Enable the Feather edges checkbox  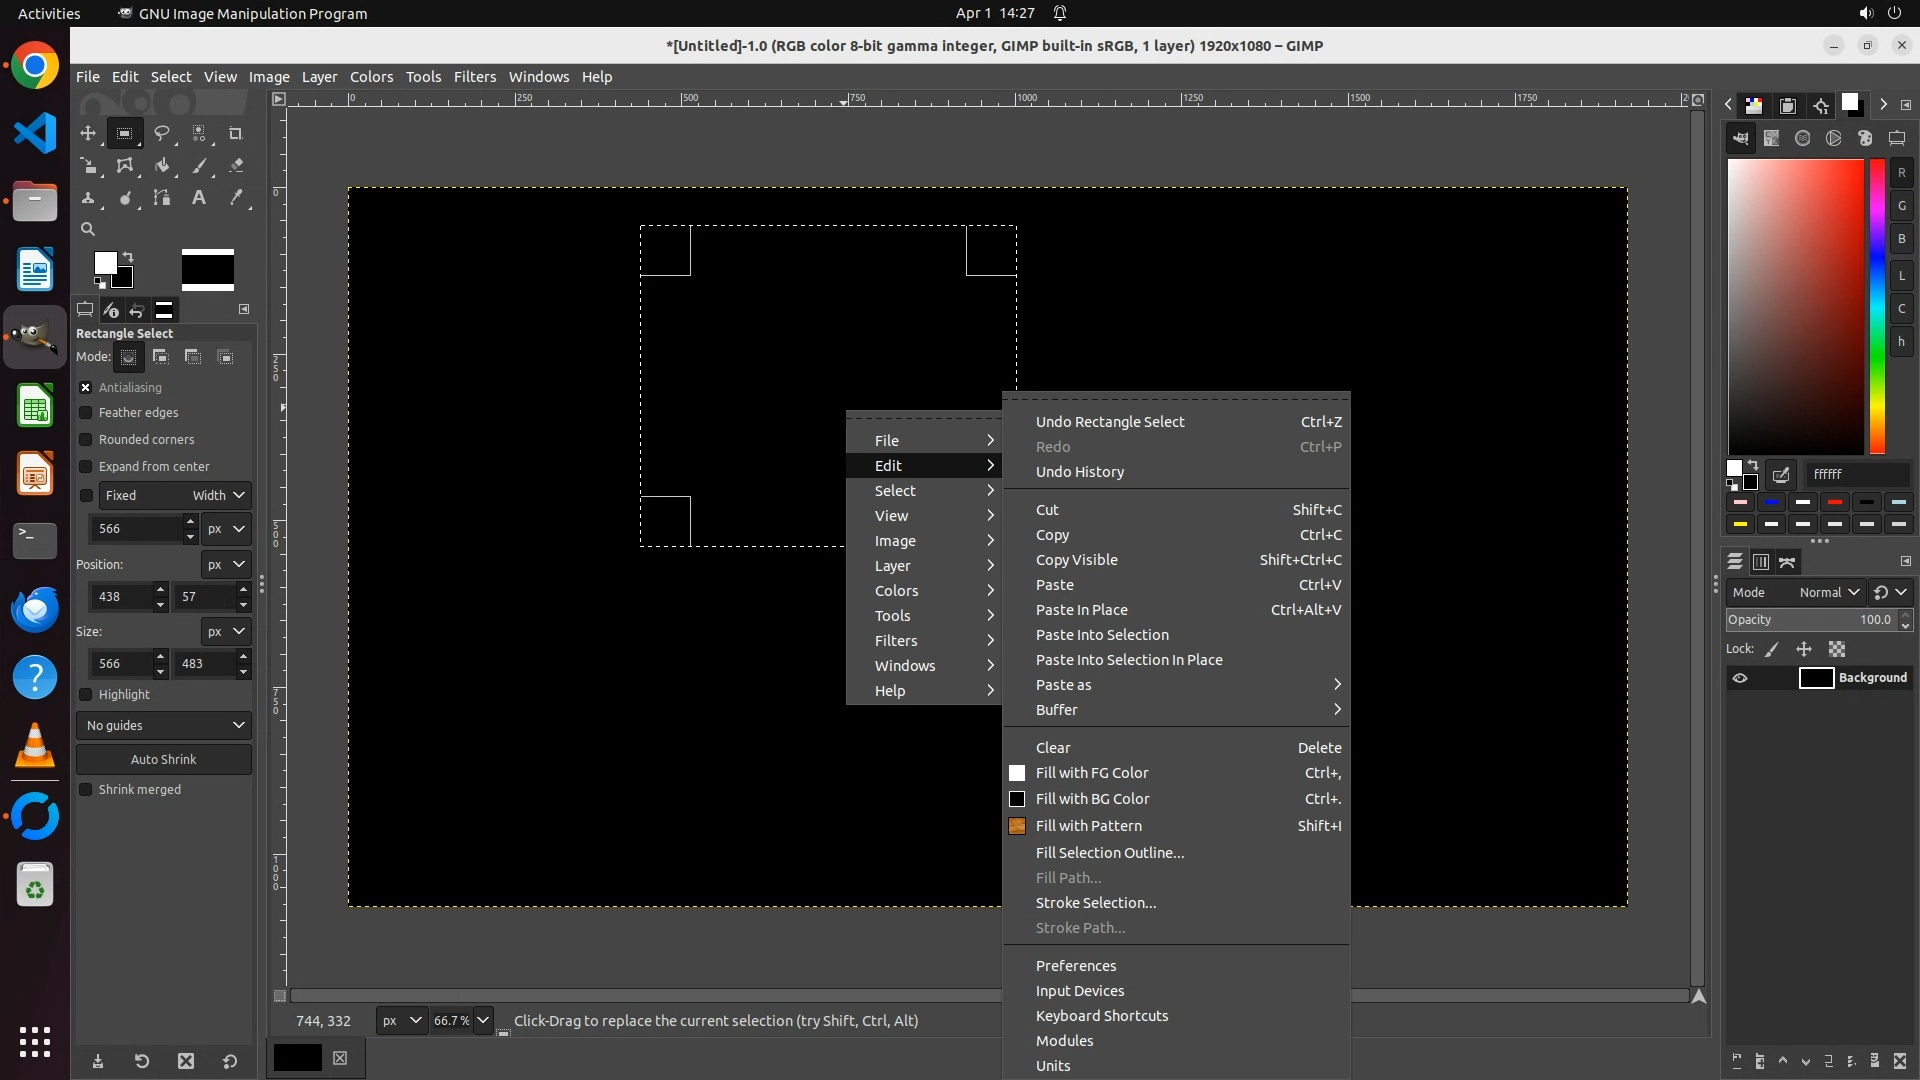click(86, 413)
